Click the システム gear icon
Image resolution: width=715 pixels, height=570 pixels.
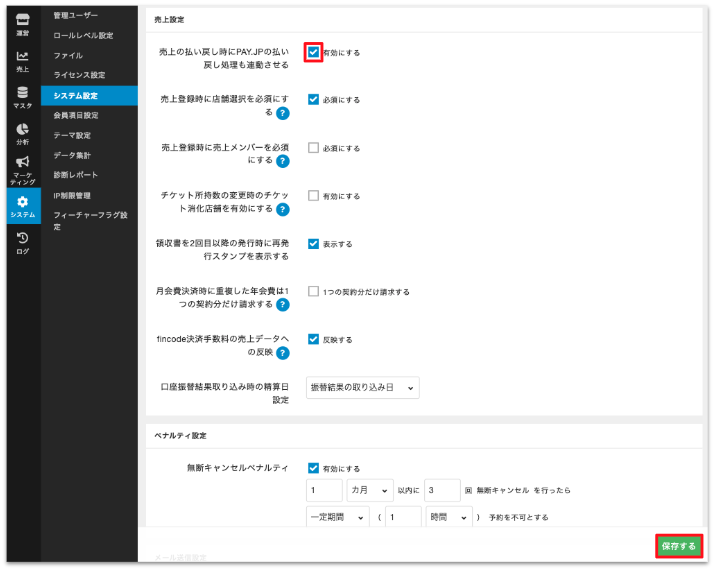(23, 206)
